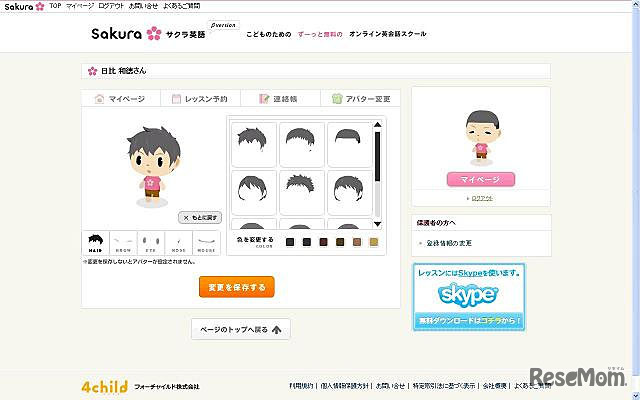This screenshot has width=640, height=400.
Task: Open the マイページ tab with house icon
Action: point(121,99)
